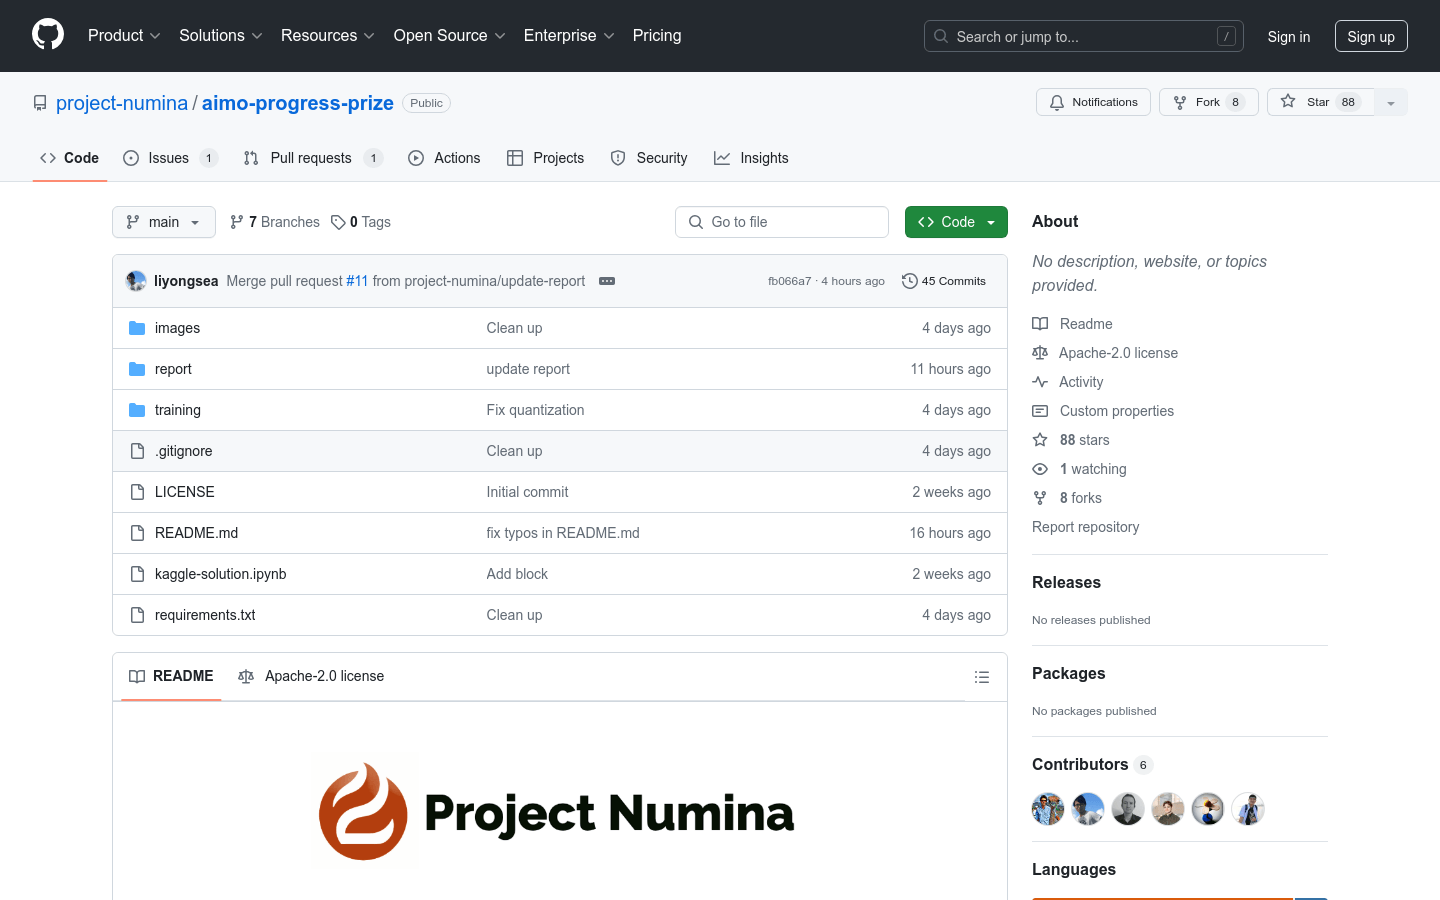Click the Notifications bell button
The image size is (1440, 900).
[x=1093, y=102]
